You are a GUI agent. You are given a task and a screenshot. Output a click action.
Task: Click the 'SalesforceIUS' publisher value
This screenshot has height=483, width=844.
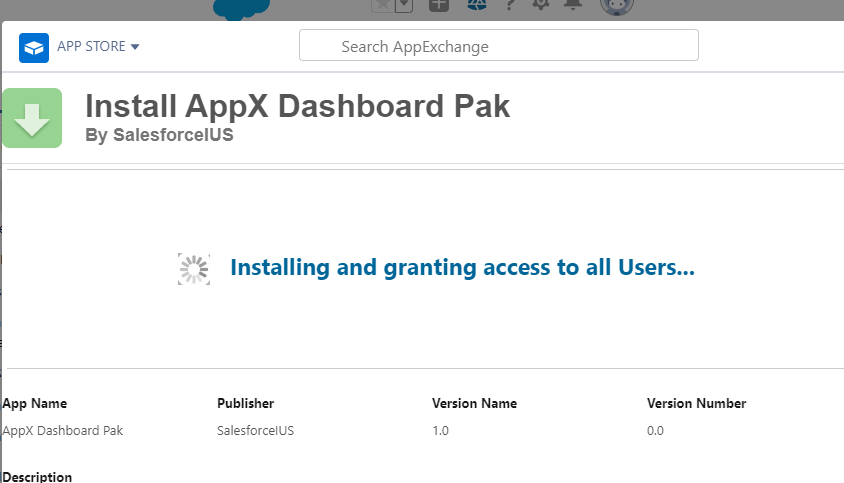pyautogui.click(x=256, y=431)
